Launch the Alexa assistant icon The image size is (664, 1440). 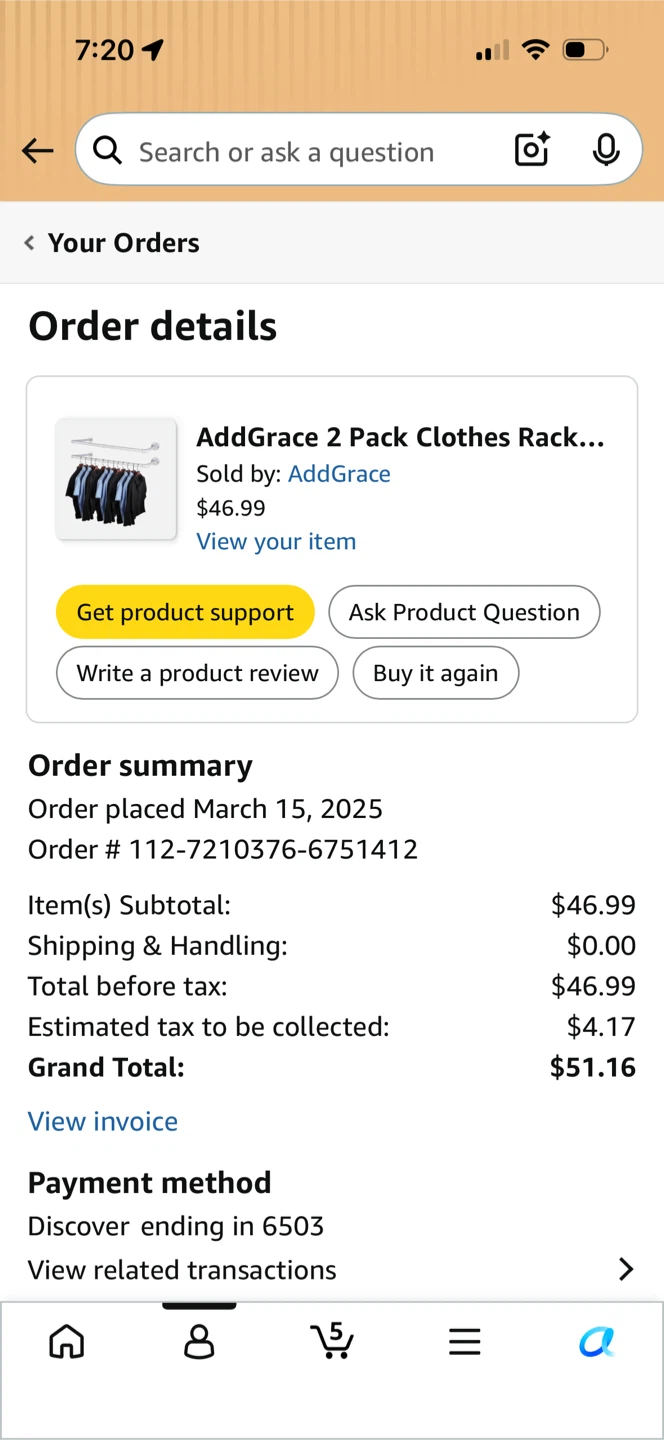[596, 1341]
